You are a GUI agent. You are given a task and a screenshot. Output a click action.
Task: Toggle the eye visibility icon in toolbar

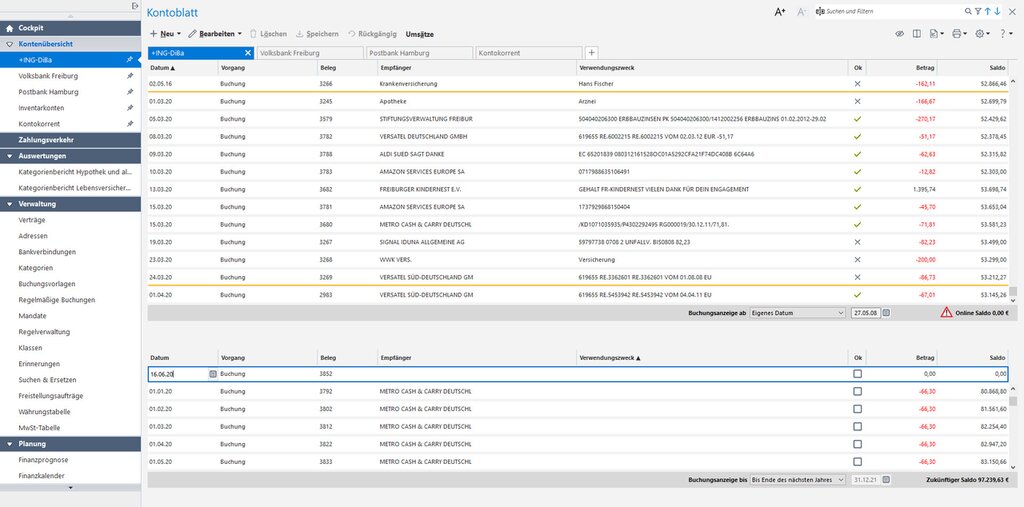(x=899, y=34)
